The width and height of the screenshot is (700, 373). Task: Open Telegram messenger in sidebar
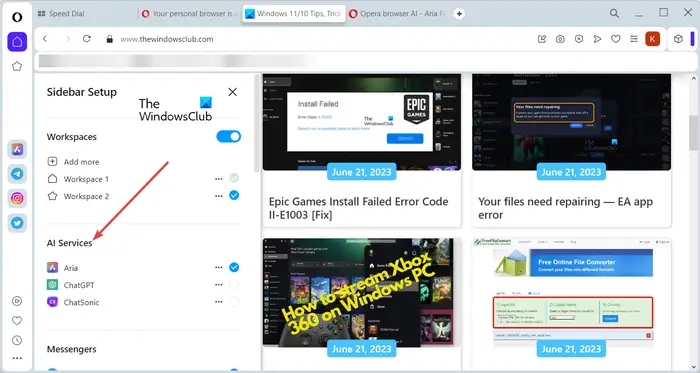[x=17, y=174]
